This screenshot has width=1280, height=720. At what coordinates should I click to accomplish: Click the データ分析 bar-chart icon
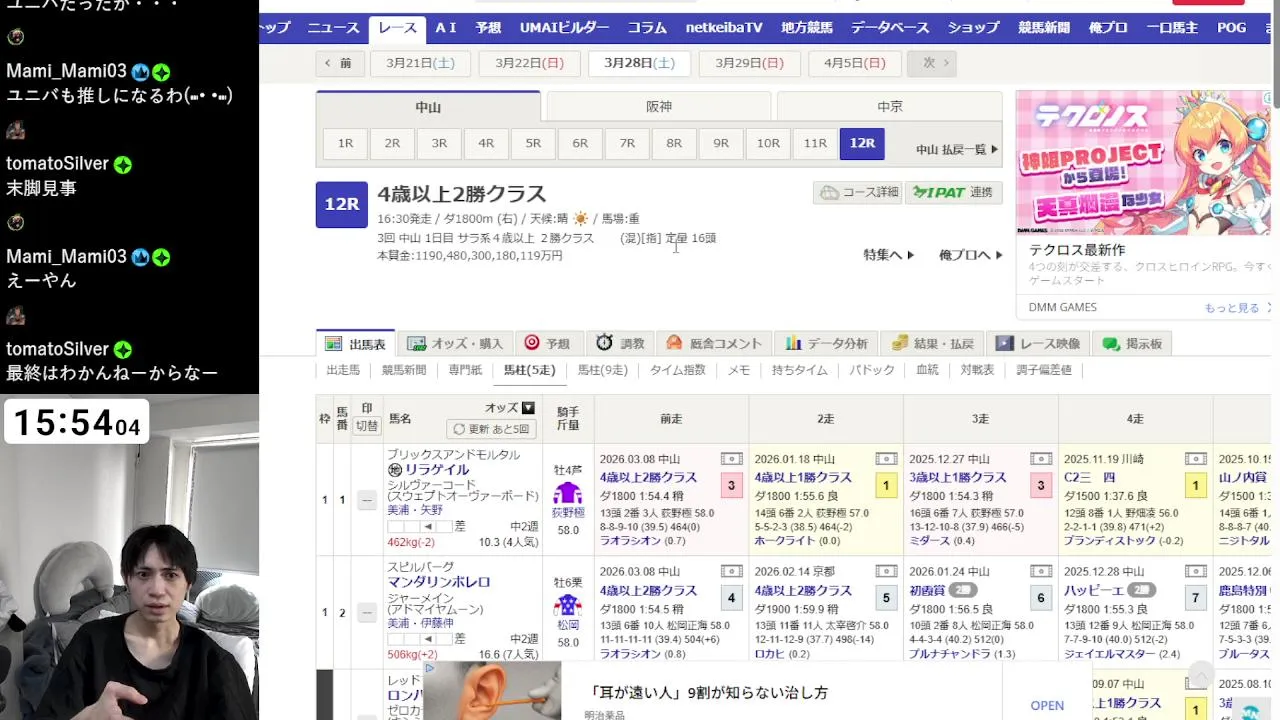[x=793, y=343]
